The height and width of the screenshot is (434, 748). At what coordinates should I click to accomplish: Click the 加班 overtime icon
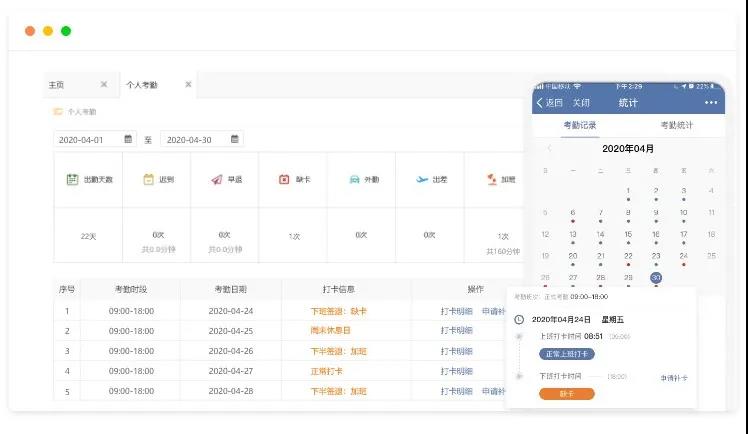pos(491,179)
